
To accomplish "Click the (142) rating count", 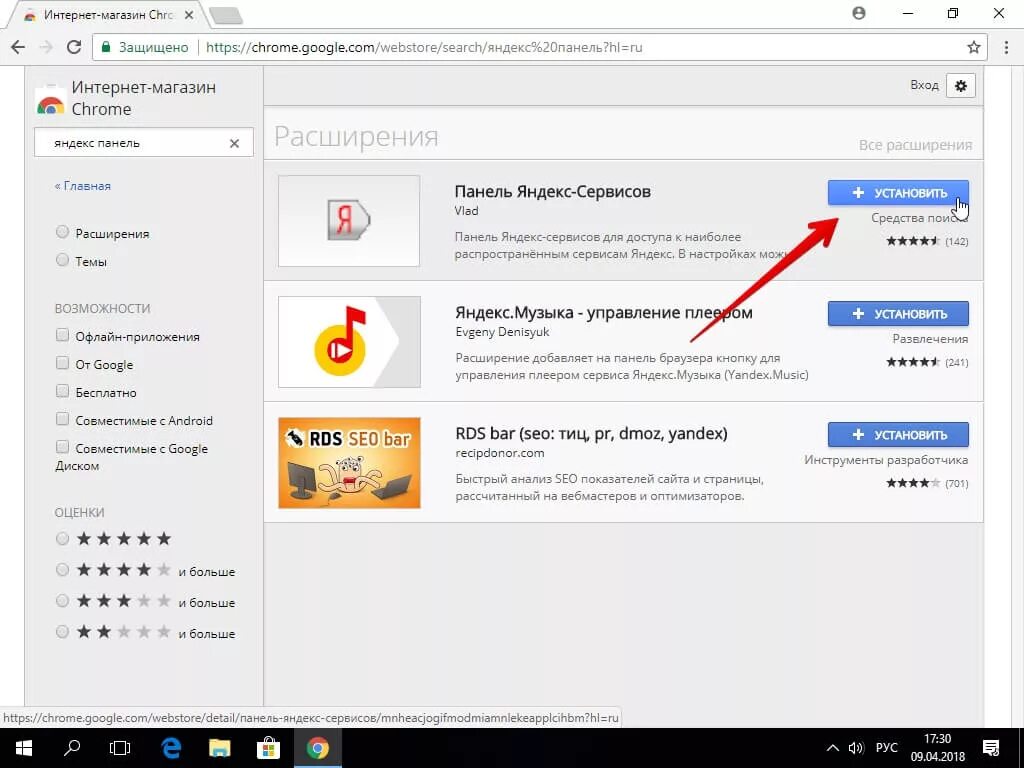I will coord(956,242).
